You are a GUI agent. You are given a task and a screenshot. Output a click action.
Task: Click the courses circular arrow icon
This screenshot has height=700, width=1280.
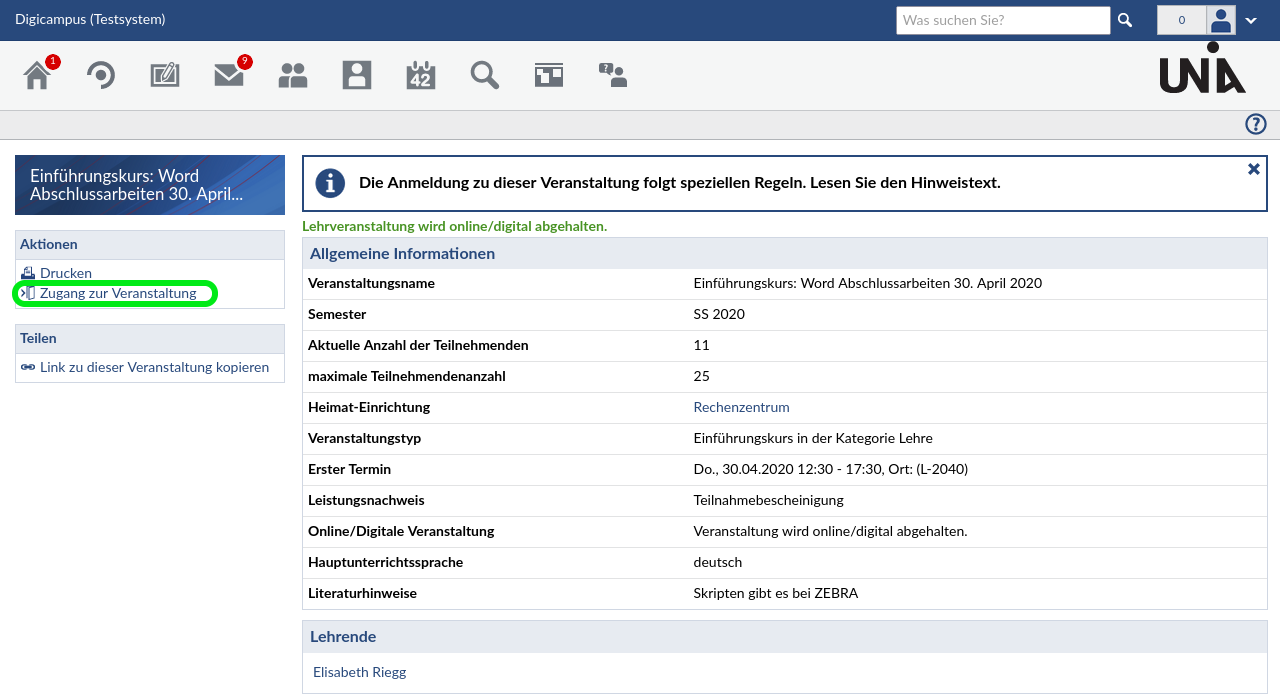point(100,76)
